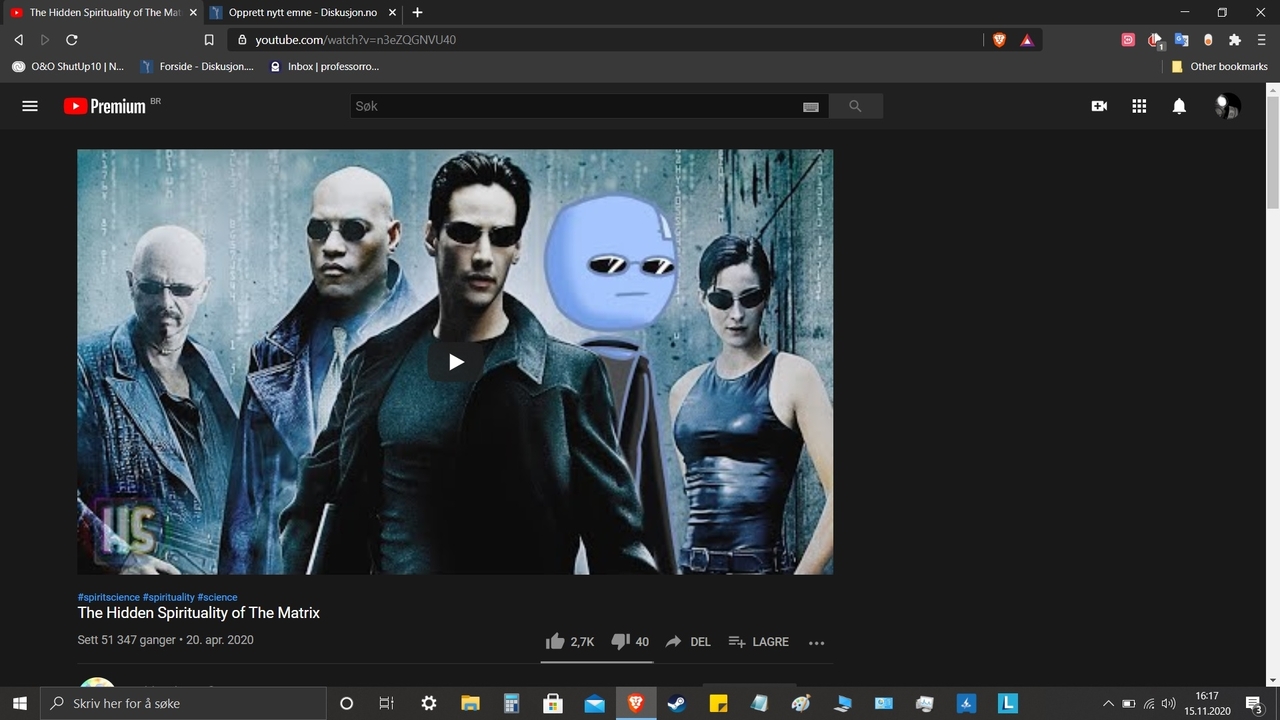Bookmark this page icon

pos(209,40)
